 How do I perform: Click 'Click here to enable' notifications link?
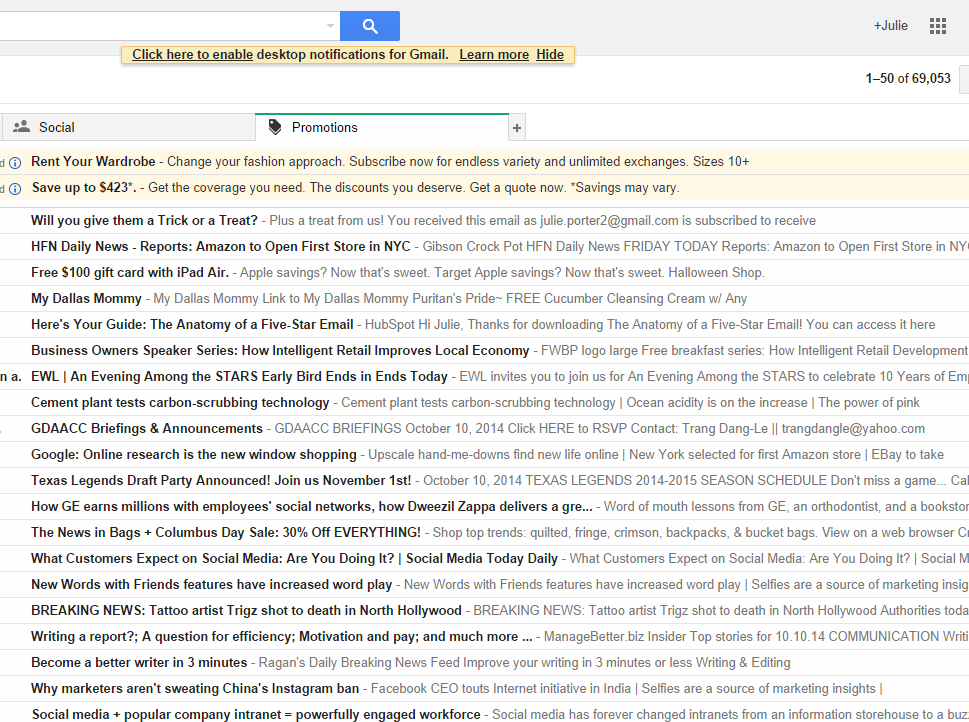tap(192, 54)
